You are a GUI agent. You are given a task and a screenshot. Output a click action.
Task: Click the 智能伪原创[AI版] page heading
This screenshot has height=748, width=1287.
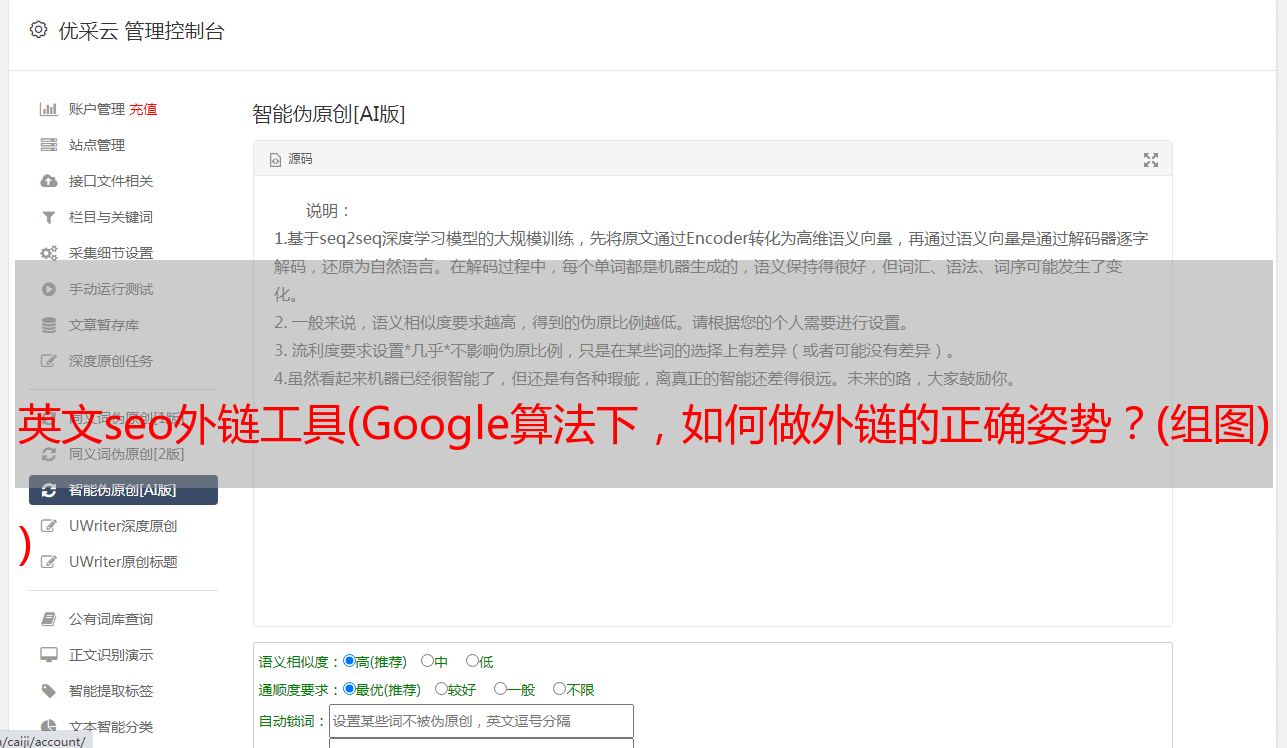pos(329,114)
